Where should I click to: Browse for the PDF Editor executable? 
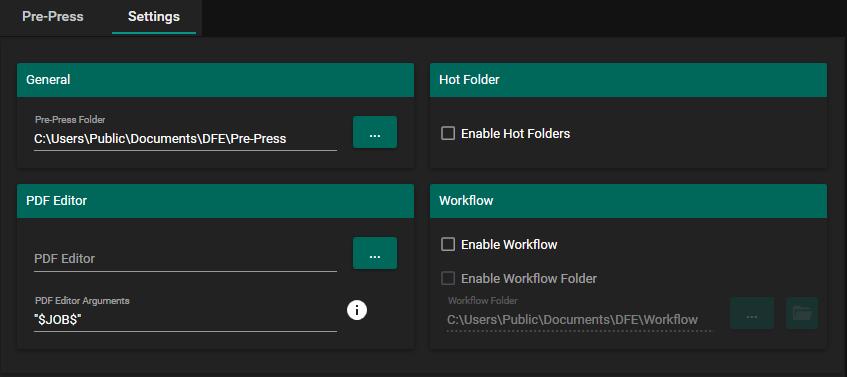[375, 253]
